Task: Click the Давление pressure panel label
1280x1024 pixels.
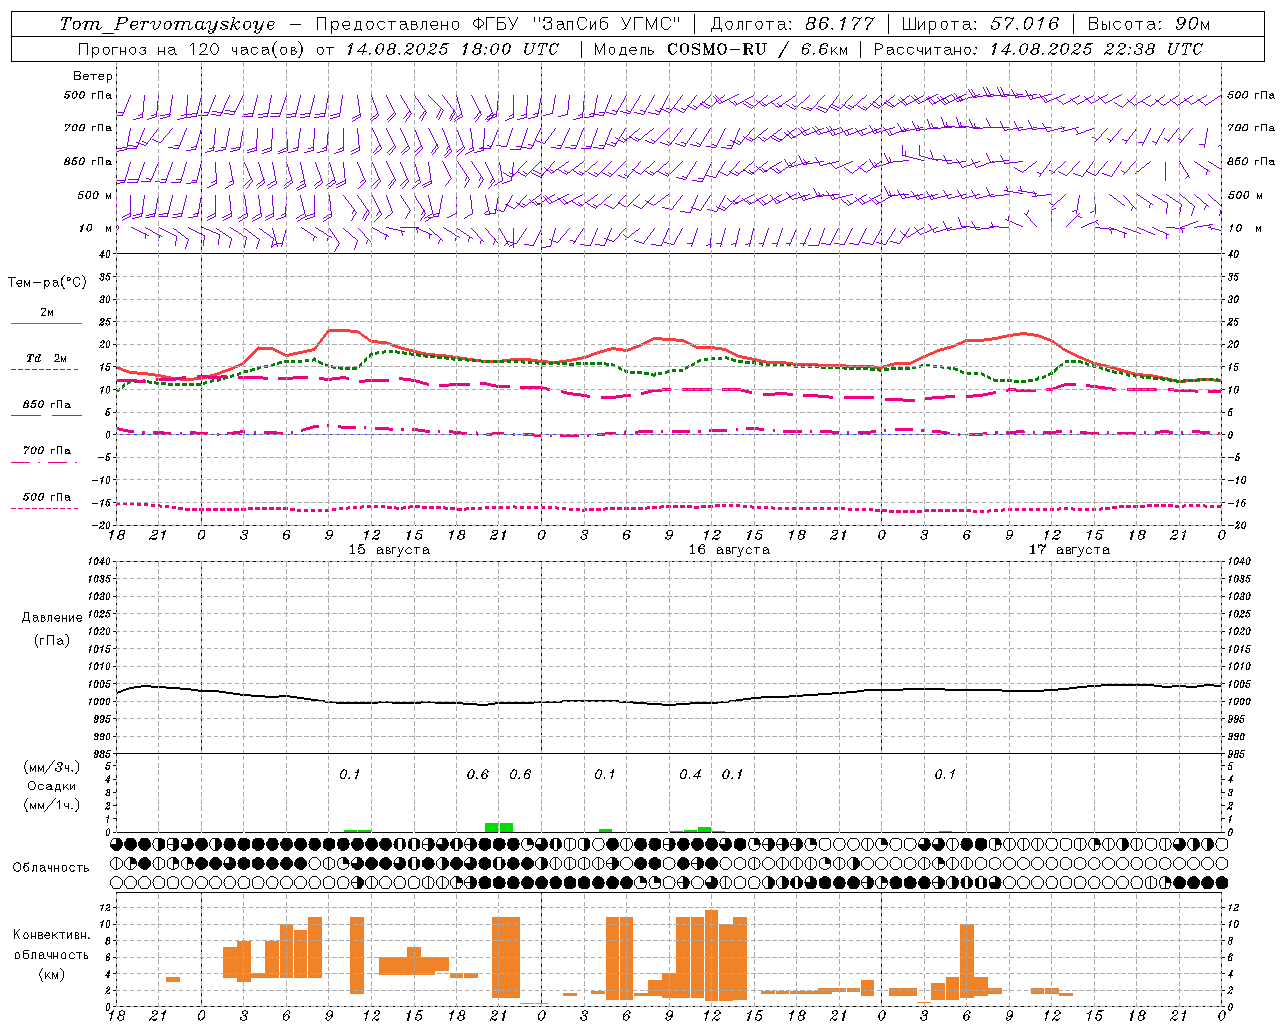Action: click(x=52, y=618)
